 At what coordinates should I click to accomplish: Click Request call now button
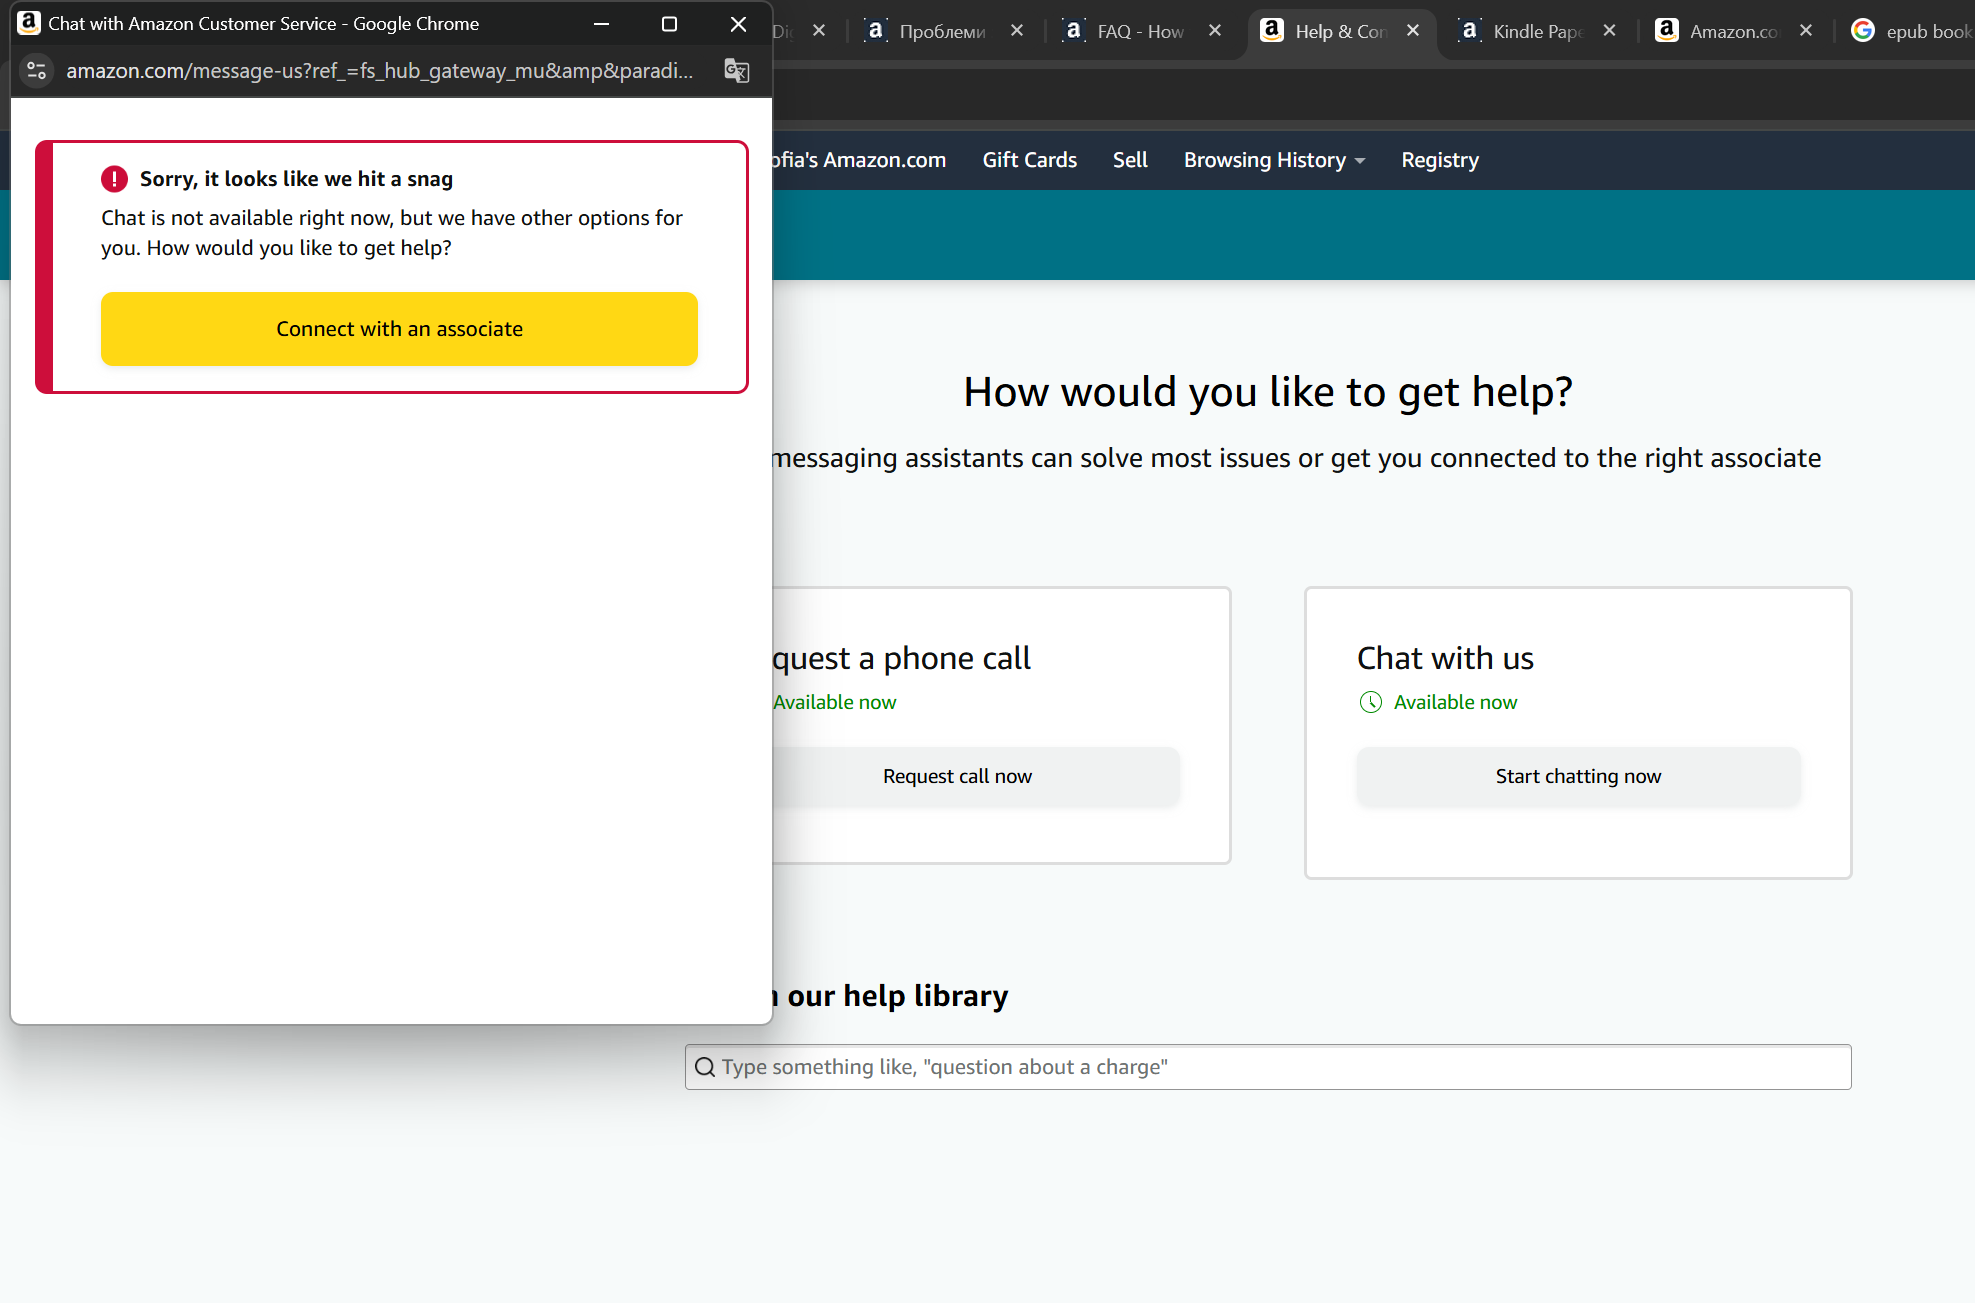(957, 776)
